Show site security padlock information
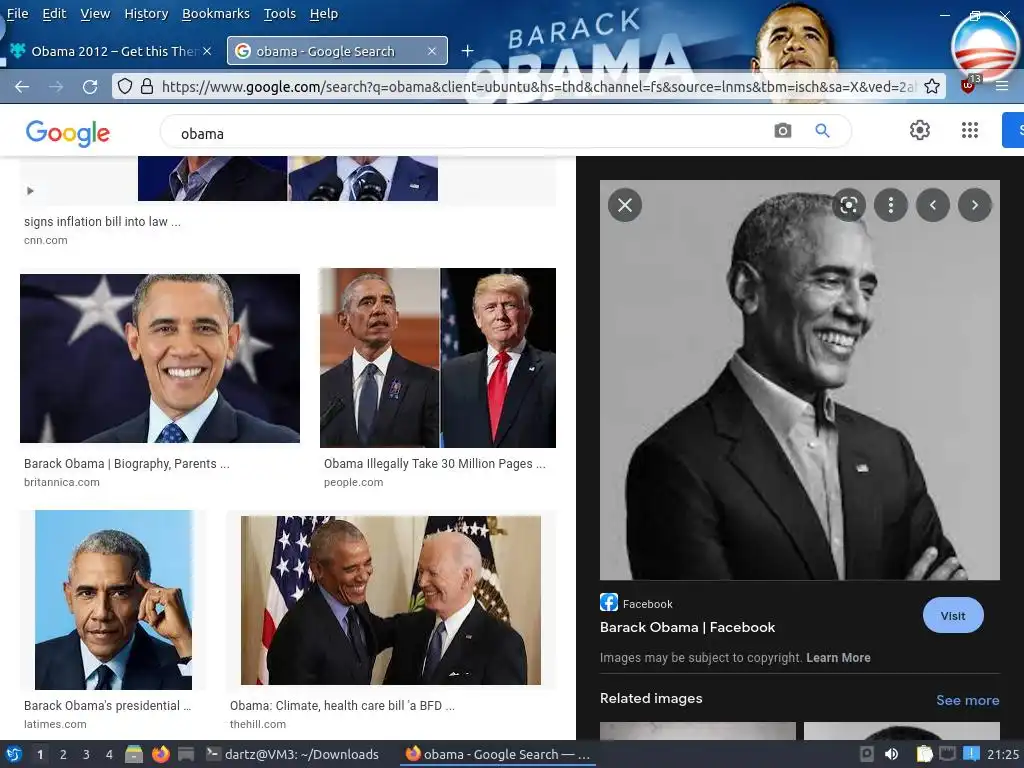This screenshot has width=1024, height=768. 147,86
